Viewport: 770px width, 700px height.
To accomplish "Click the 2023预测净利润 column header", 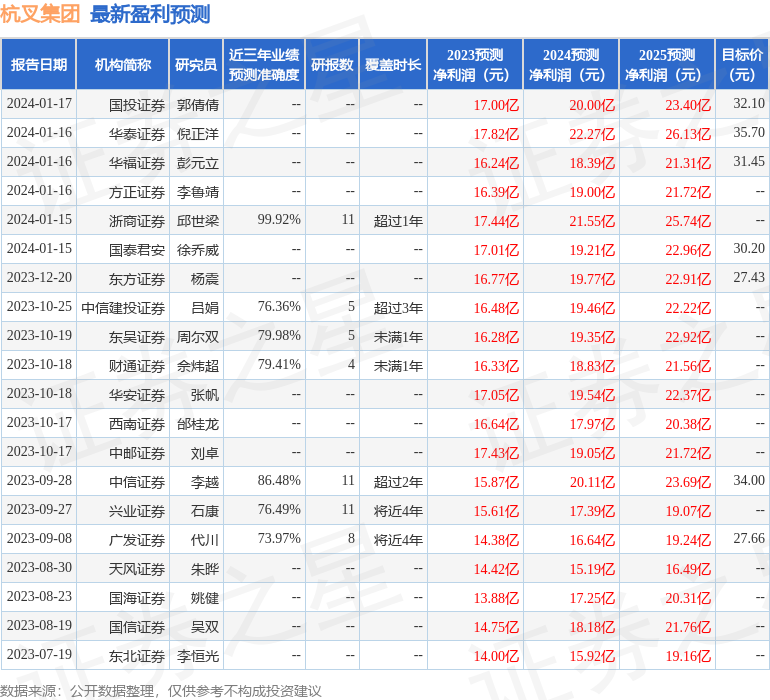I will click(475, 64).
